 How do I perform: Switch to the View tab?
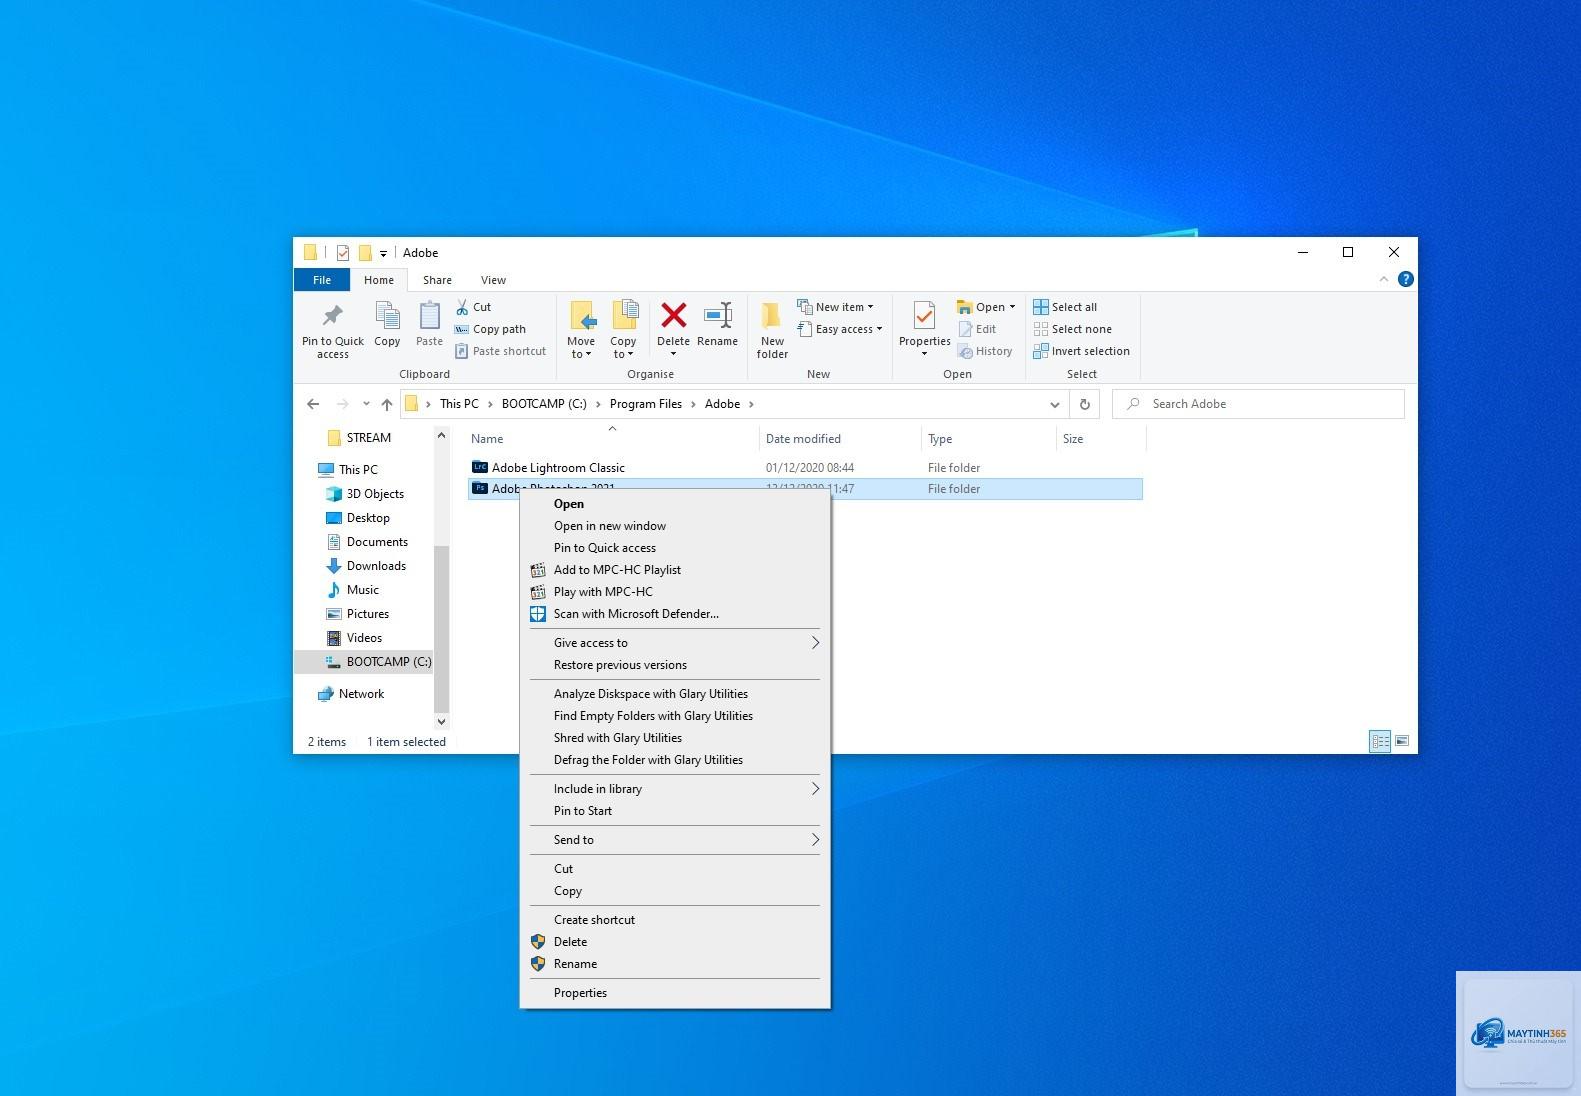coord(493,280)
